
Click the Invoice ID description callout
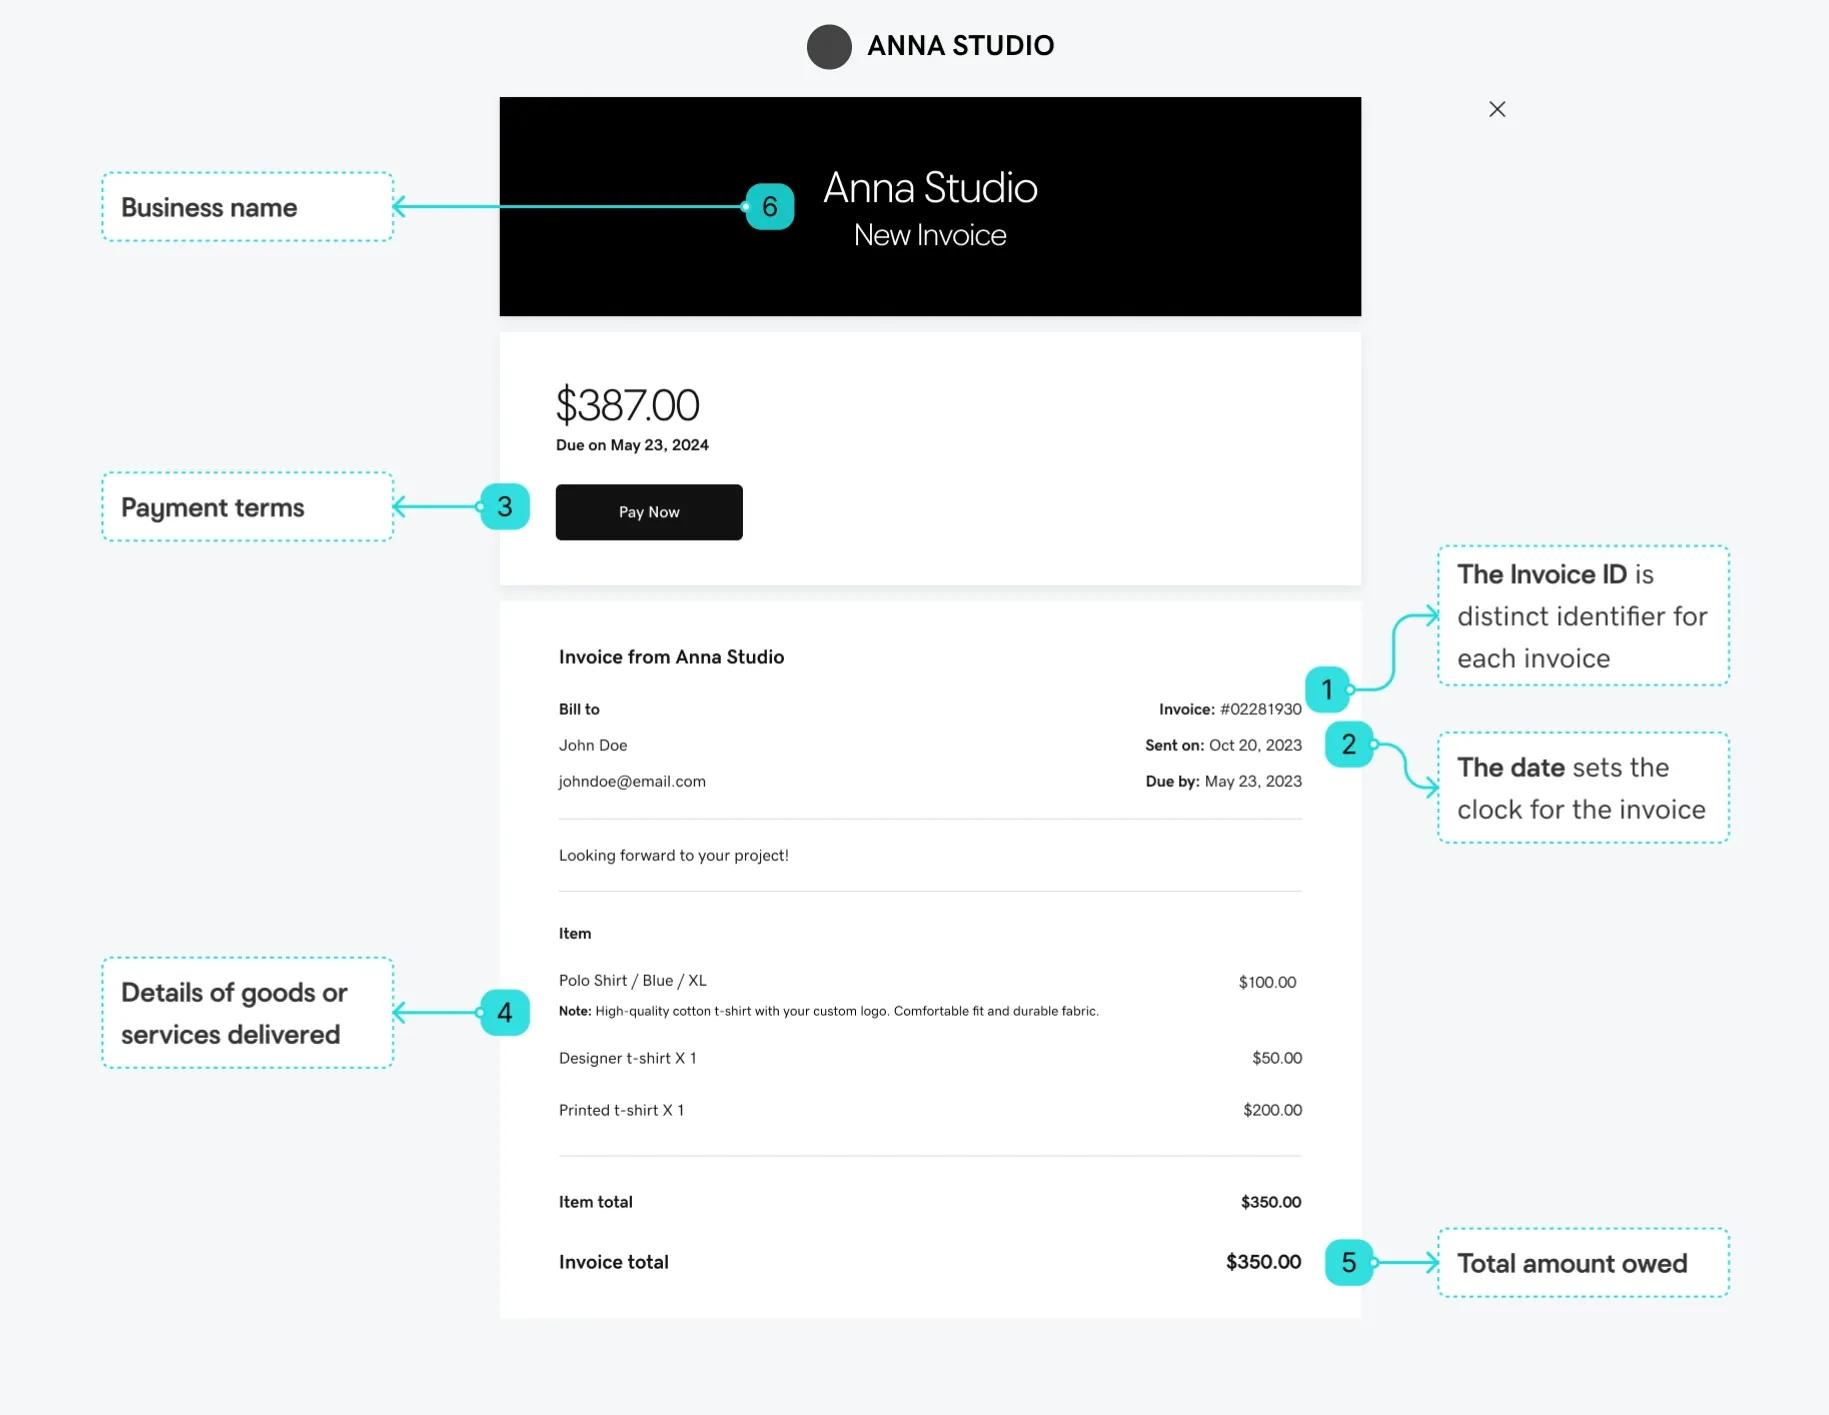click(1582, 616)
